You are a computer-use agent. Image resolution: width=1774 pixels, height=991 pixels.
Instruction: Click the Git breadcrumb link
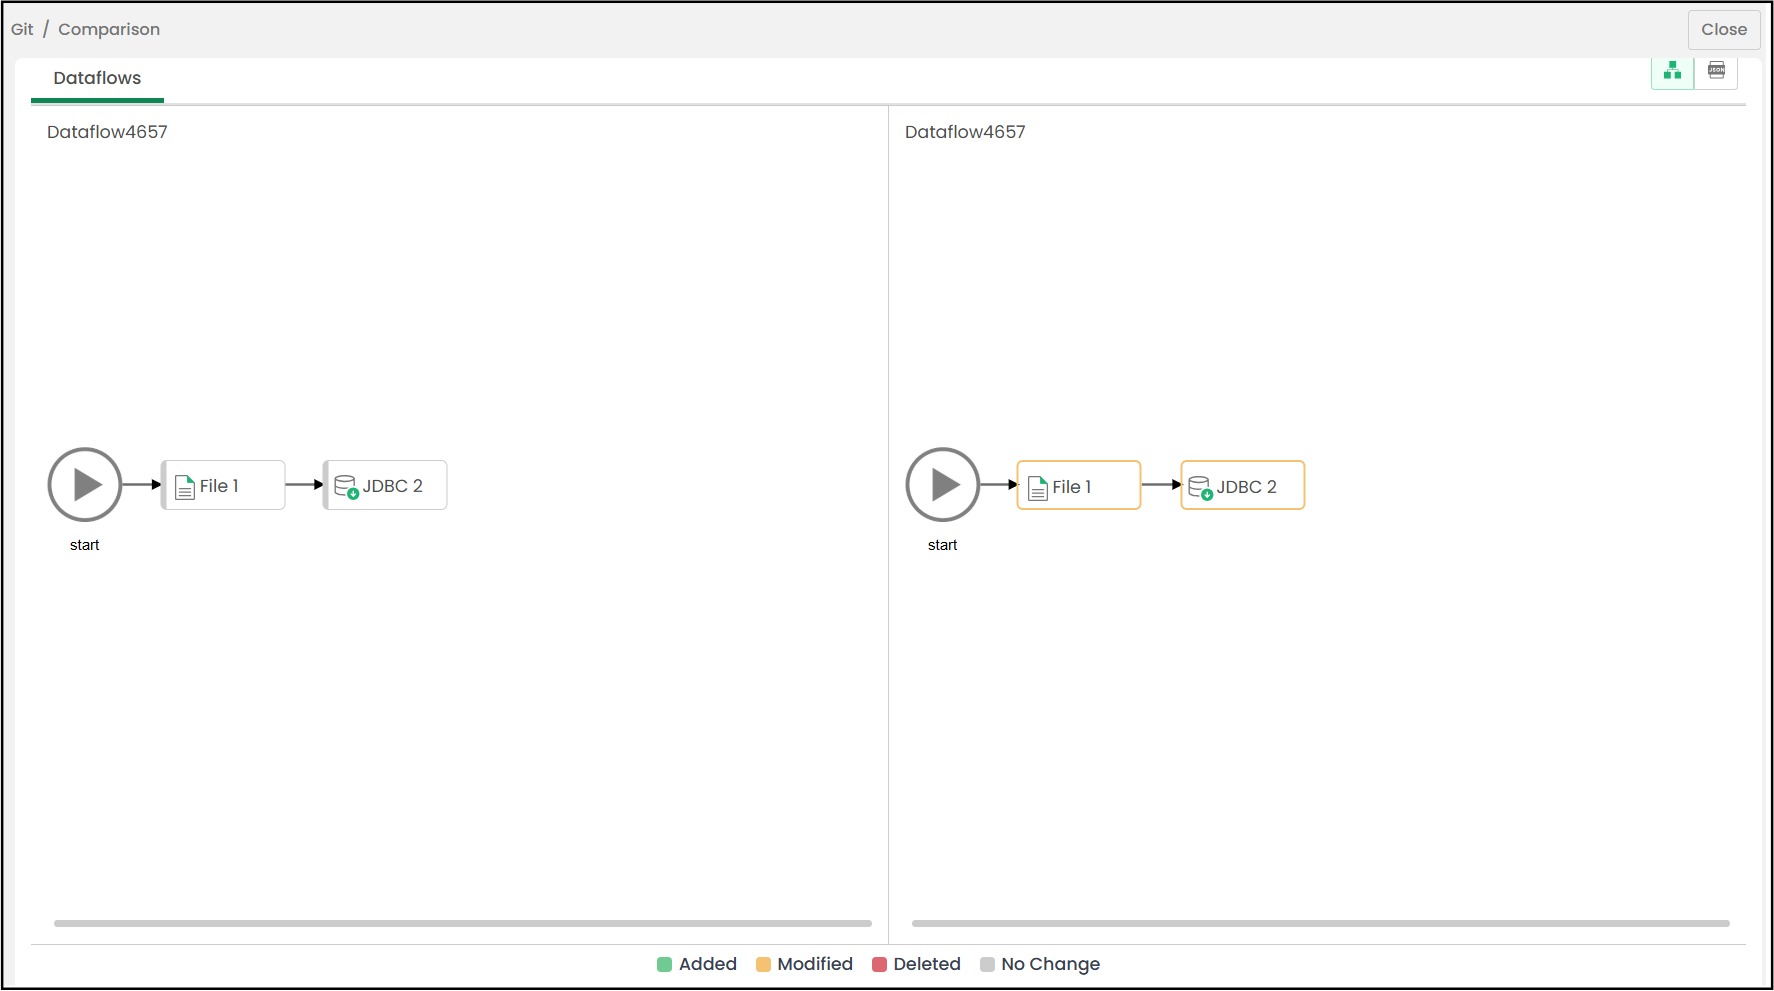coord(22,29)
